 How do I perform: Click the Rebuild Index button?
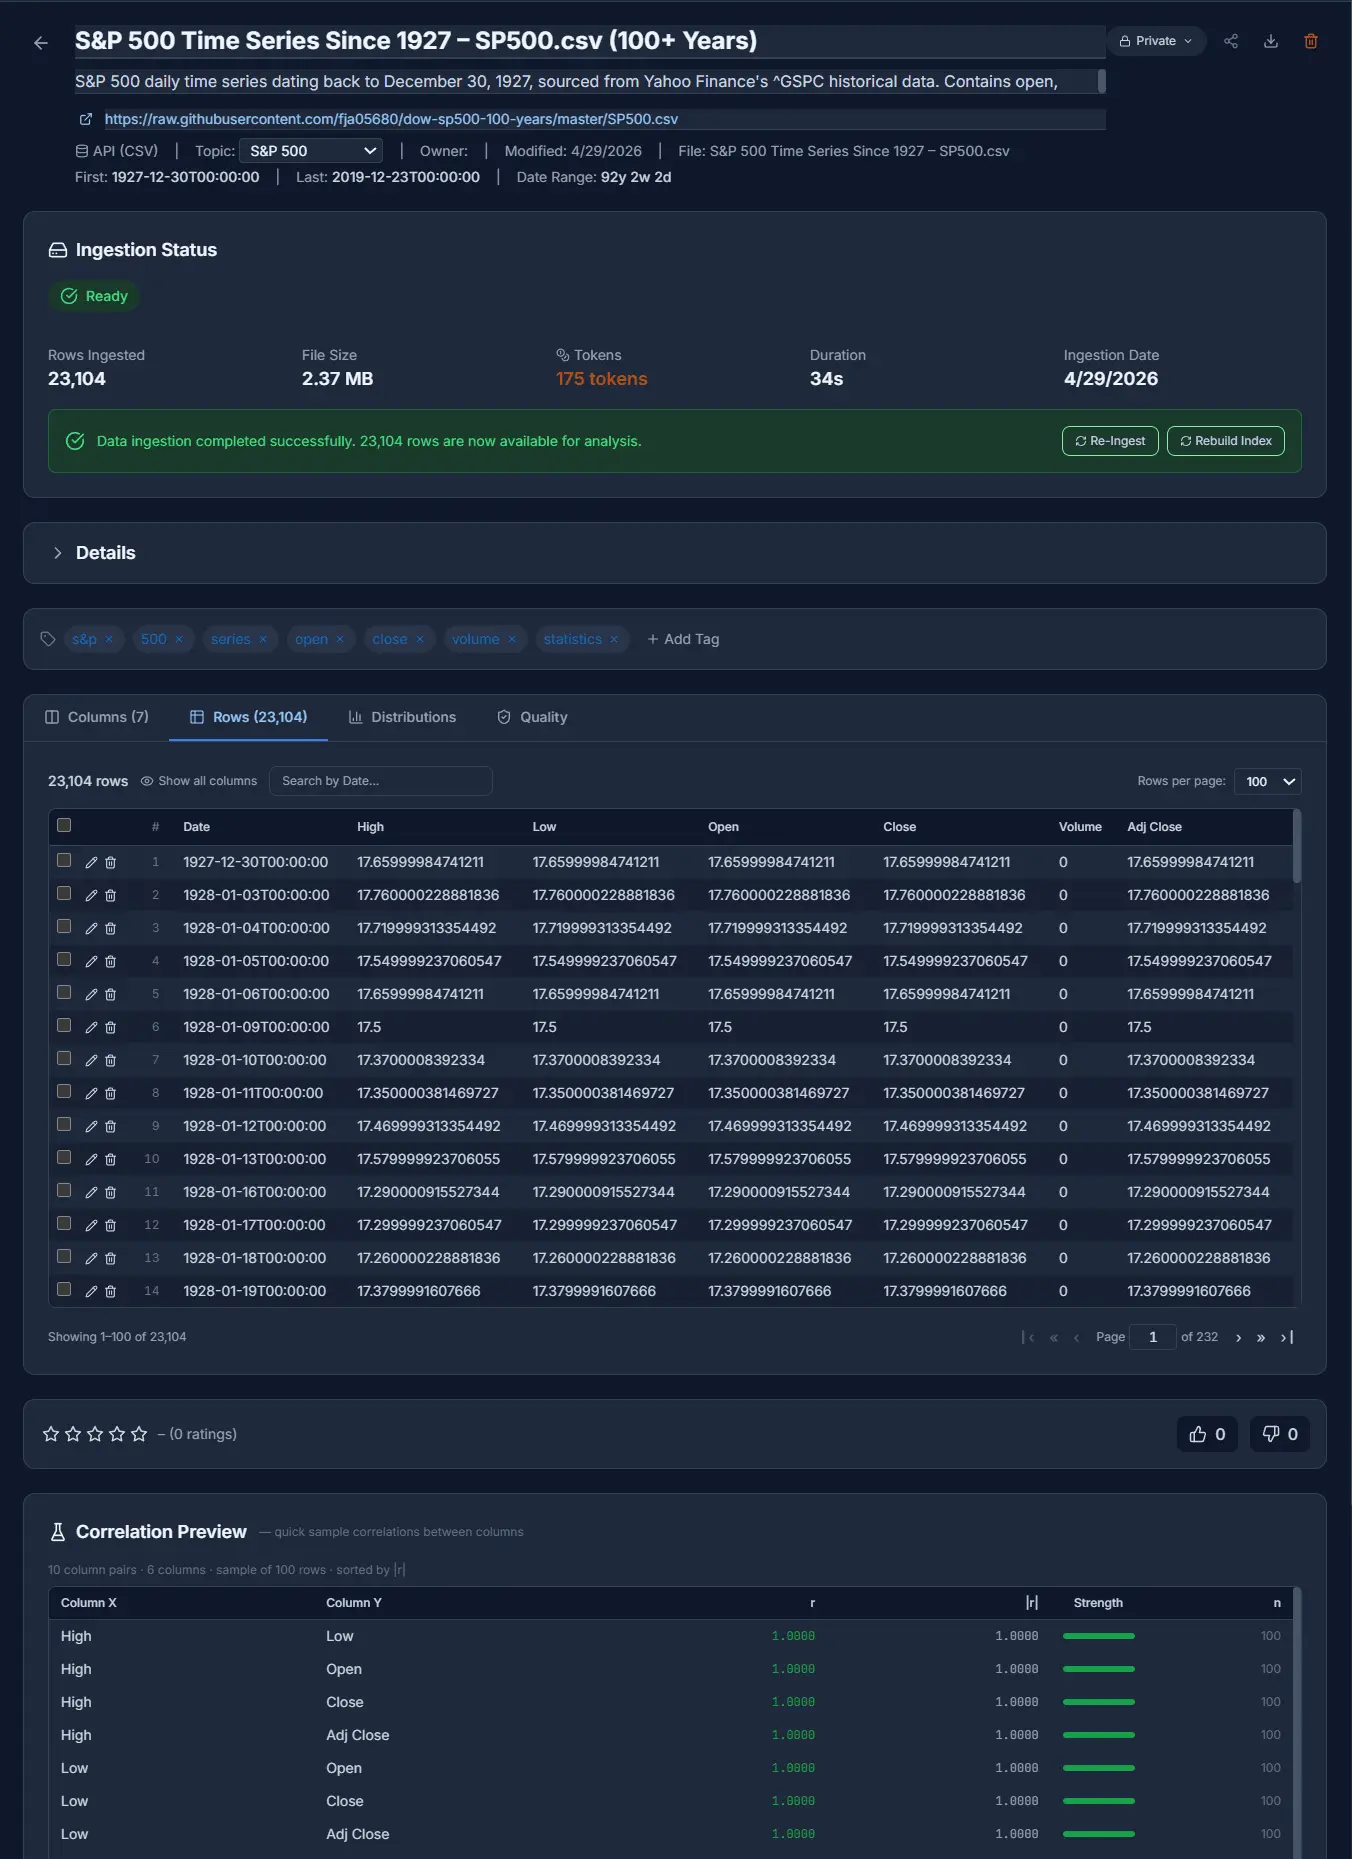point(1225,441)
